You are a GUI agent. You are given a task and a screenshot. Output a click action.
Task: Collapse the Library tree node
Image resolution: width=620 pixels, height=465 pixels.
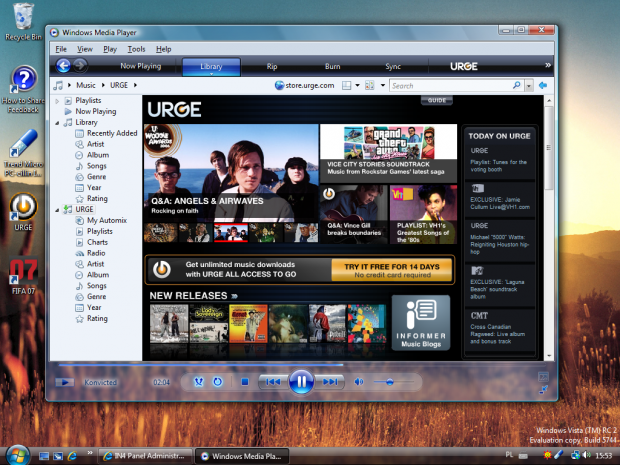pos(55,122)
